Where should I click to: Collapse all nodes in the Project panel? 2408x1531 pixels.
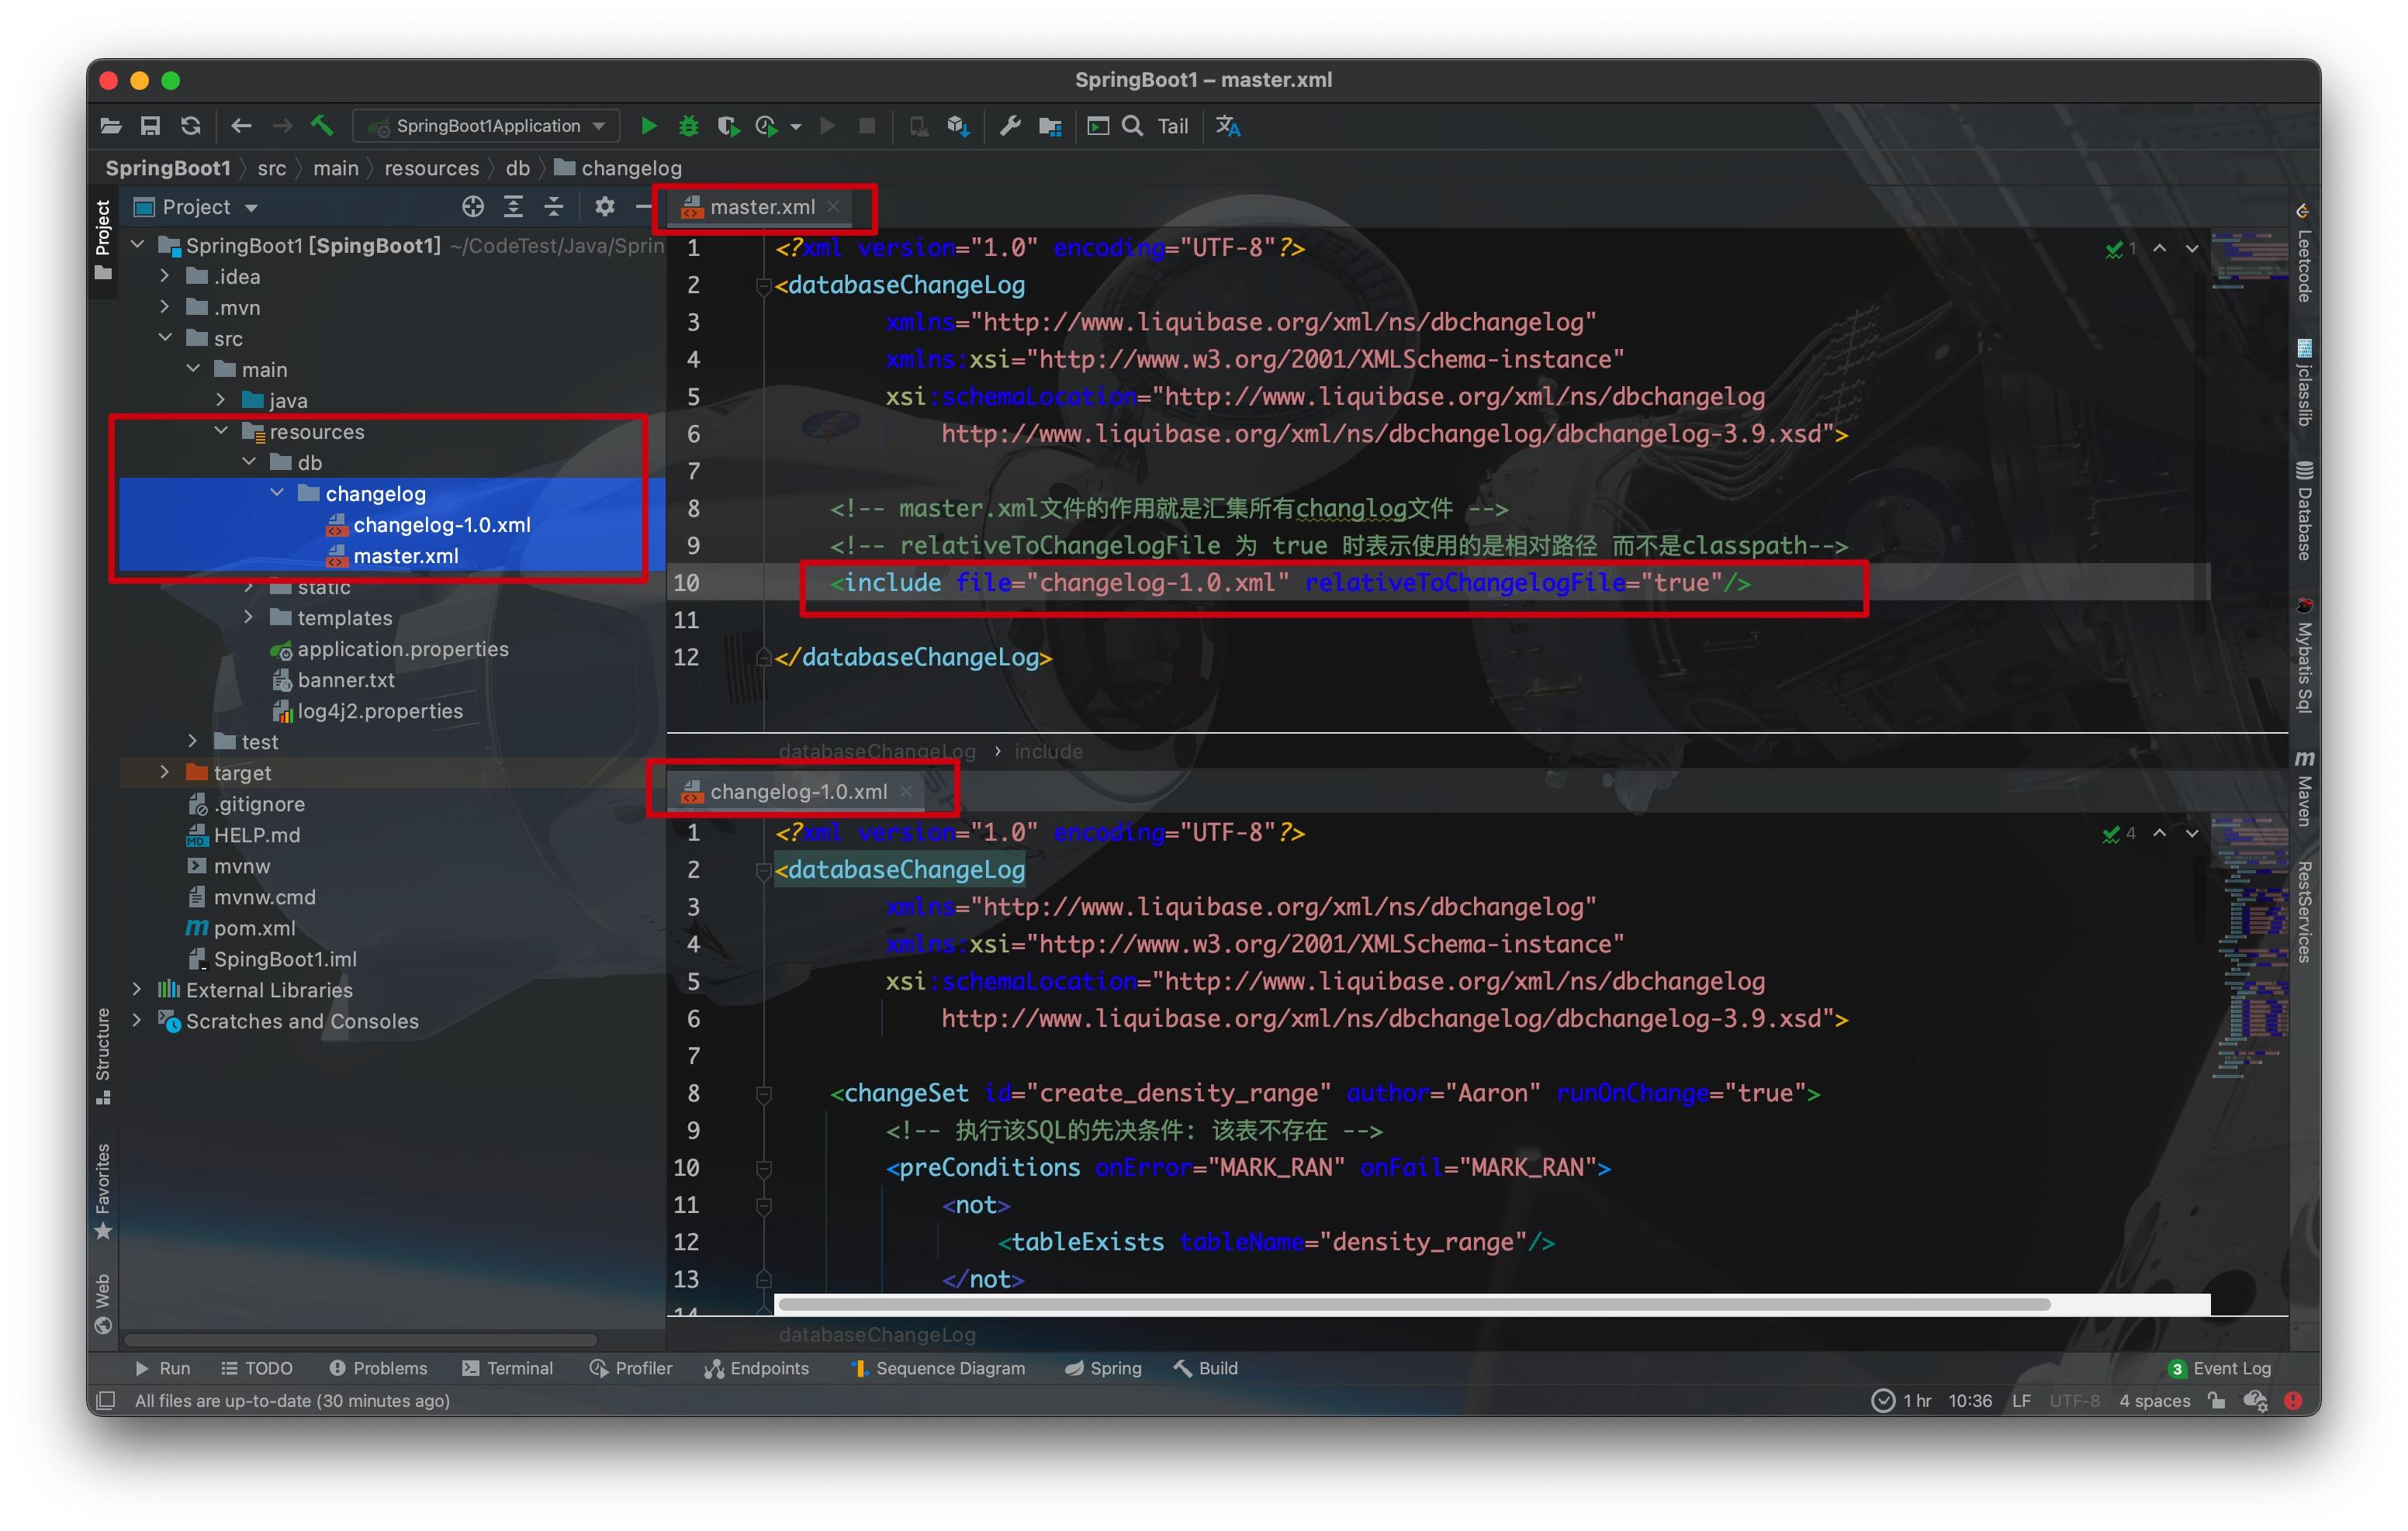554,207
